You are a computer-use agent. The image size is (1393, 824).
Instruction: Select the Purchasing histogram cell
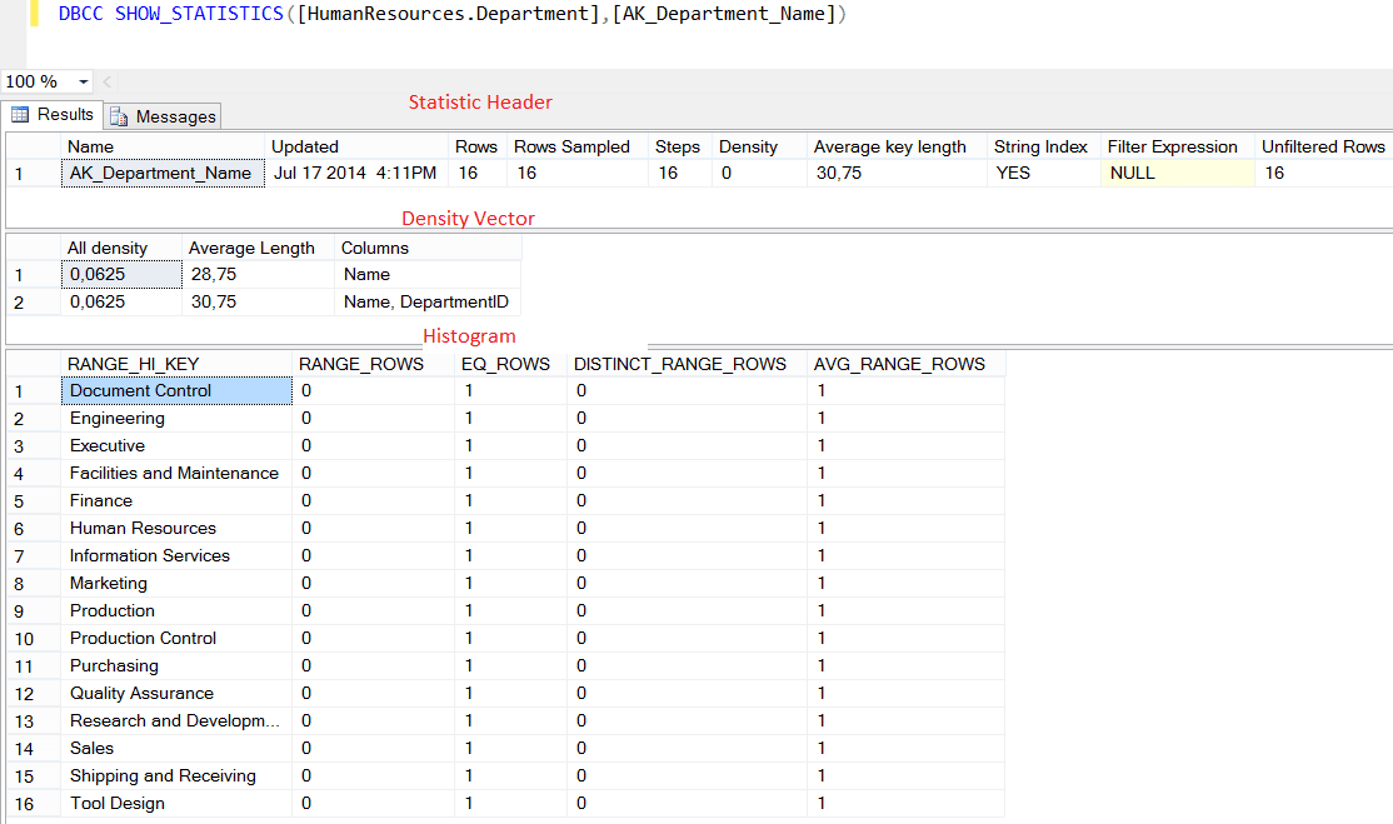coord(177,666)
